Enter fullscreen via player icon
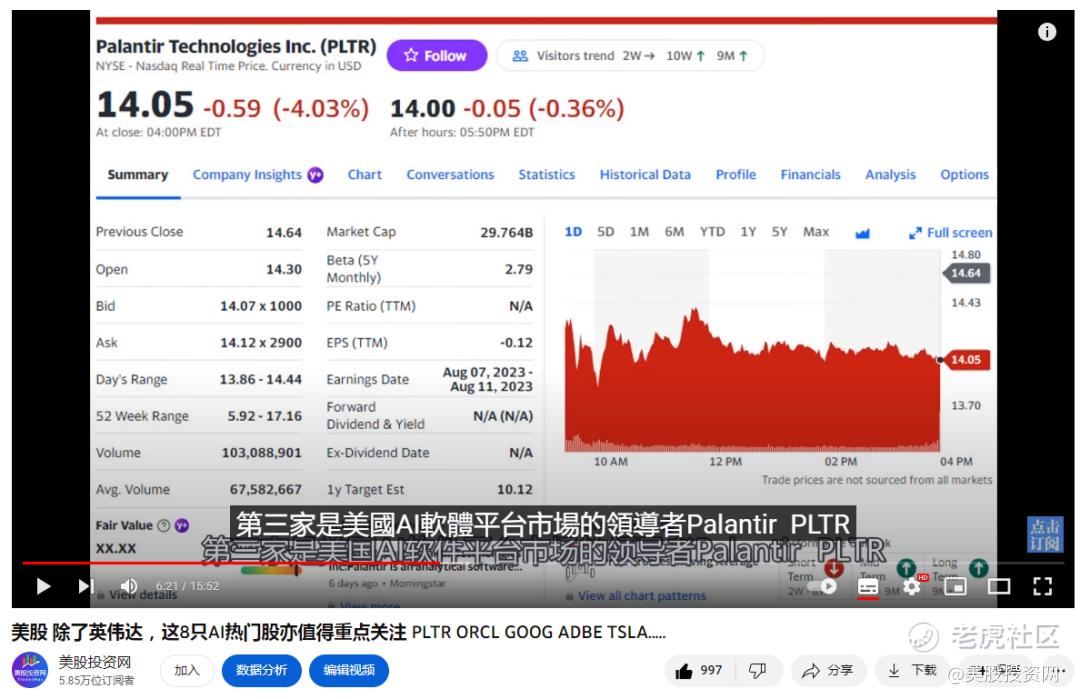 1043,587
